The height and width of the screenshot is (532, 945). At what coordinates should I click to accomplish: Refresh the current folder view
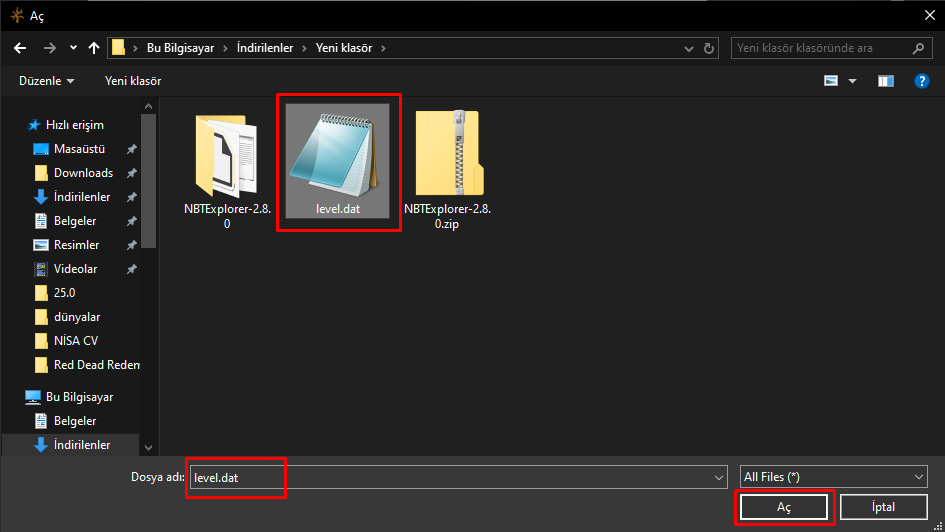[x=709, y=48]
